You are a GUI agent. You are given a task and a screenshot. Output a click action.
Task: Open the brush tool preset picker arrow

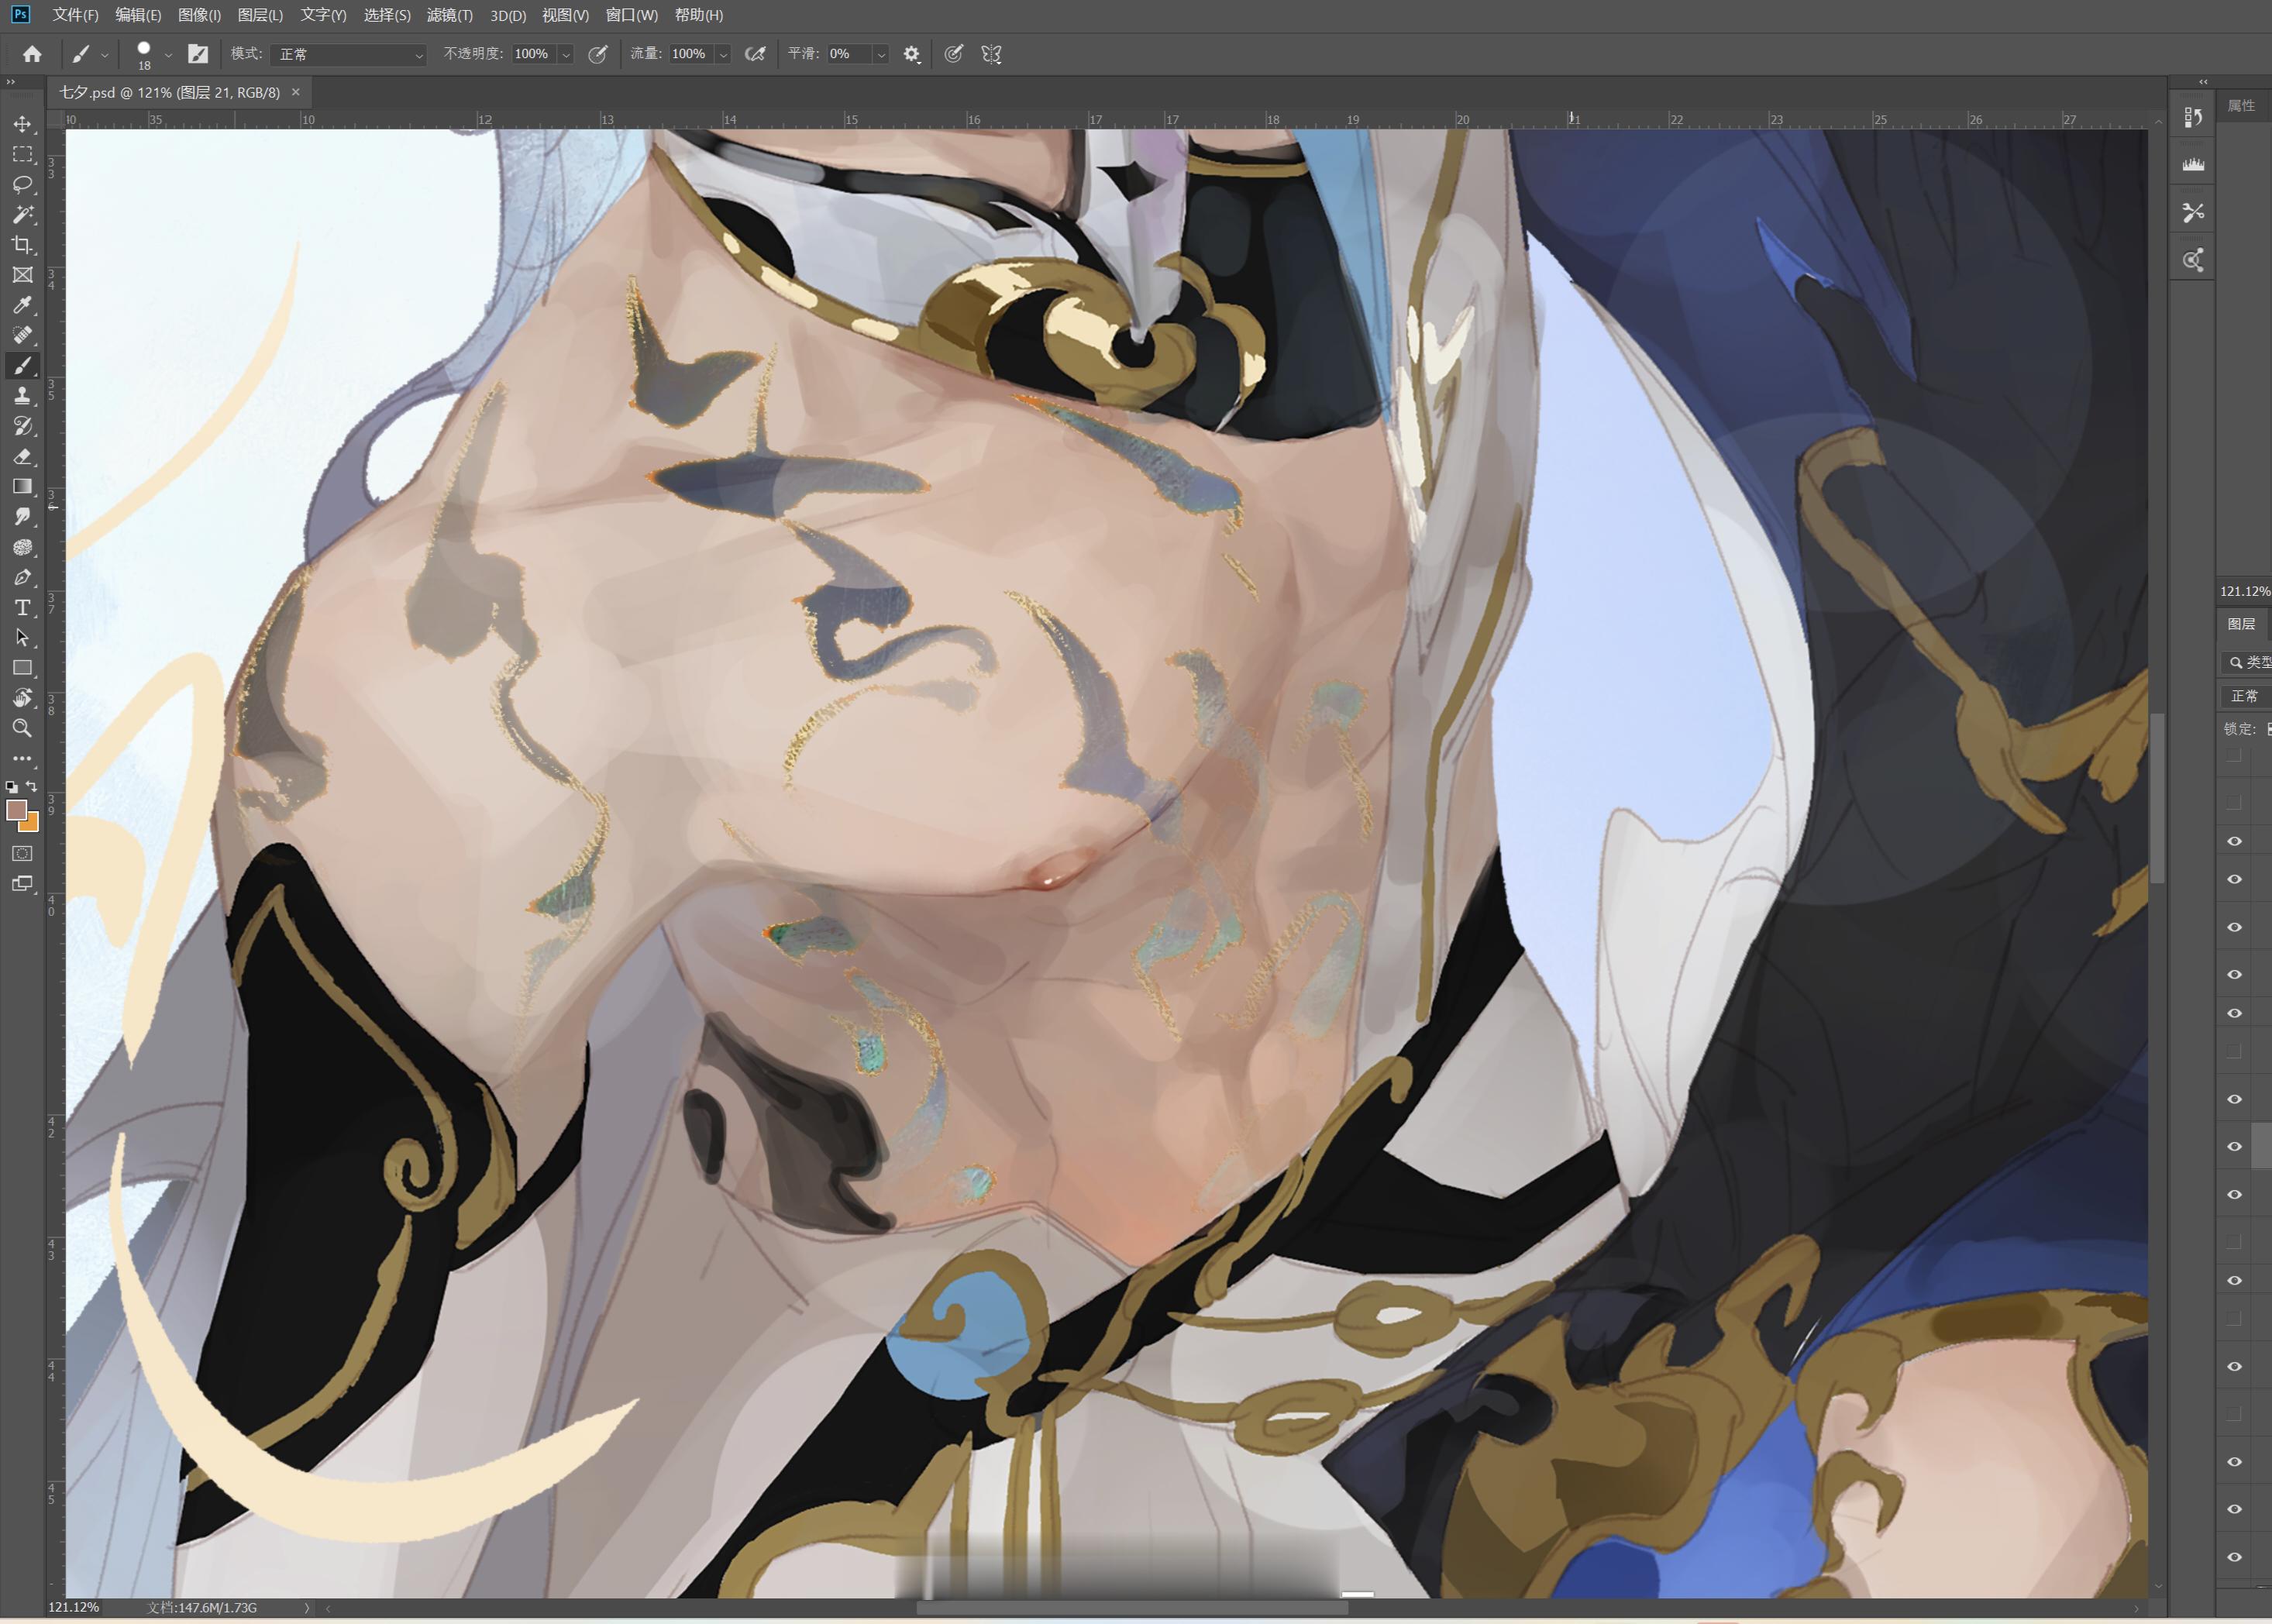[x=104, y=56]
